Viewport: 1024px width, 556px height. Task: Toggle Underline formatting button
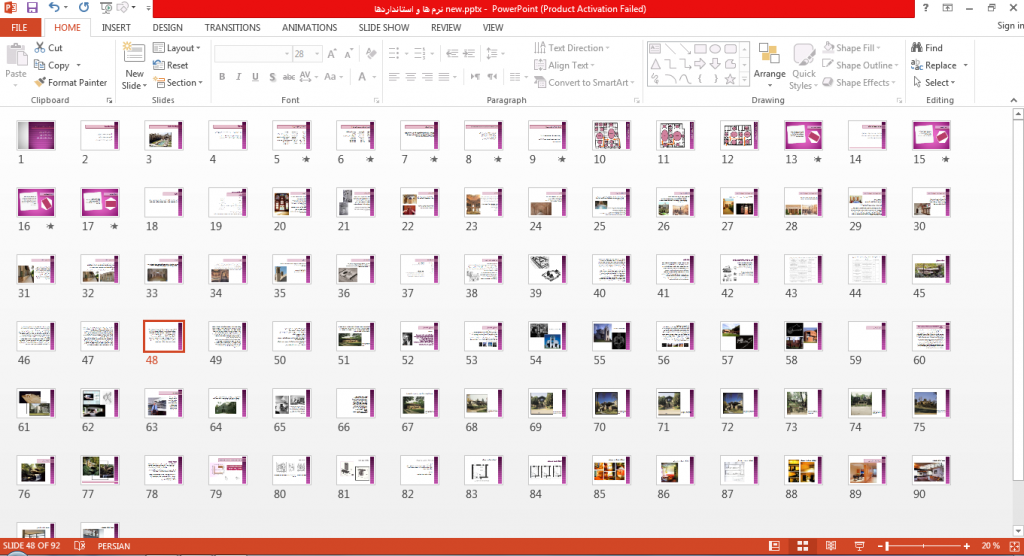point(255,76)
